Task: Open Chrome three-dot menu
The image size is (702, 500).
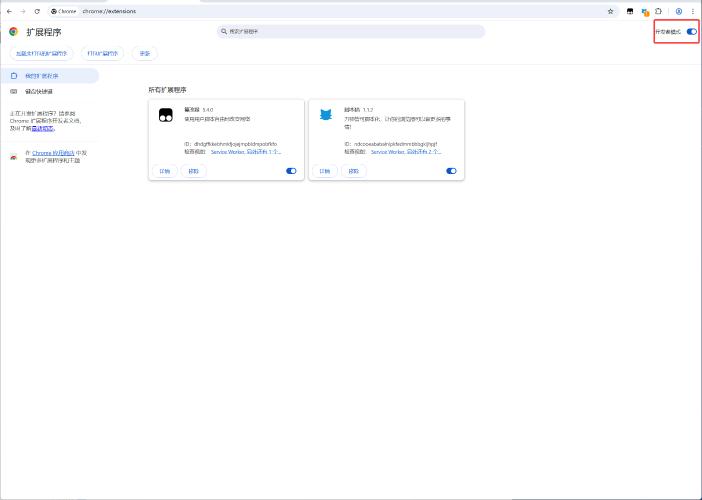Action: coord(694,11)
